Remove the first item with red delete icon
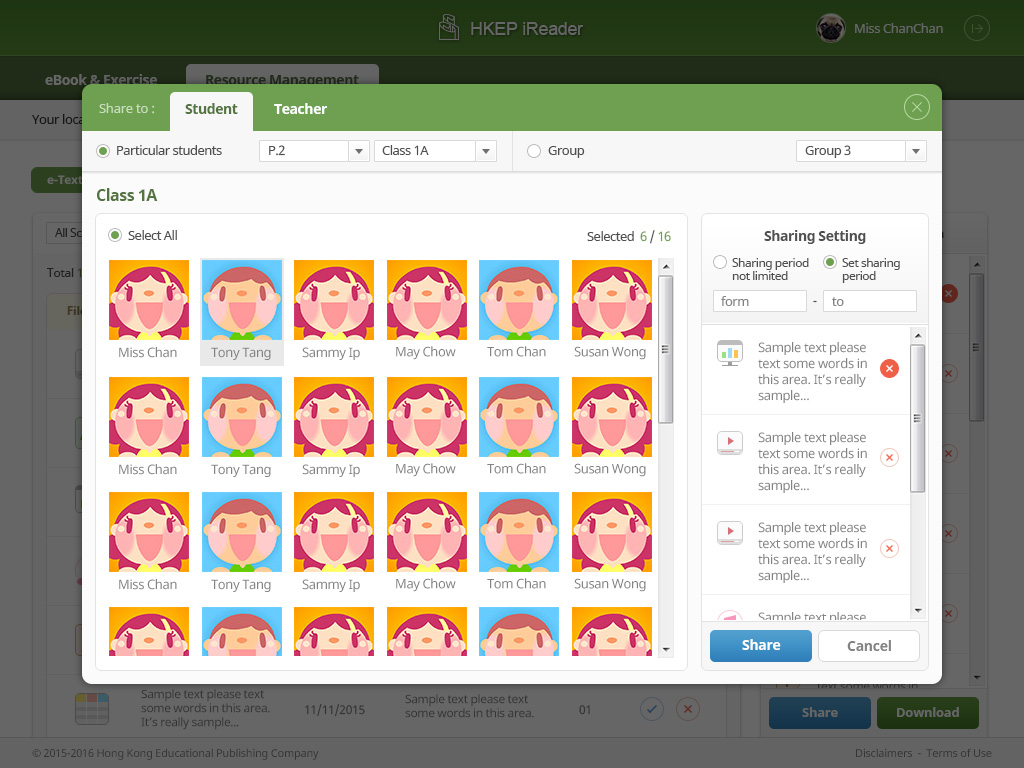 coord(889,369)
